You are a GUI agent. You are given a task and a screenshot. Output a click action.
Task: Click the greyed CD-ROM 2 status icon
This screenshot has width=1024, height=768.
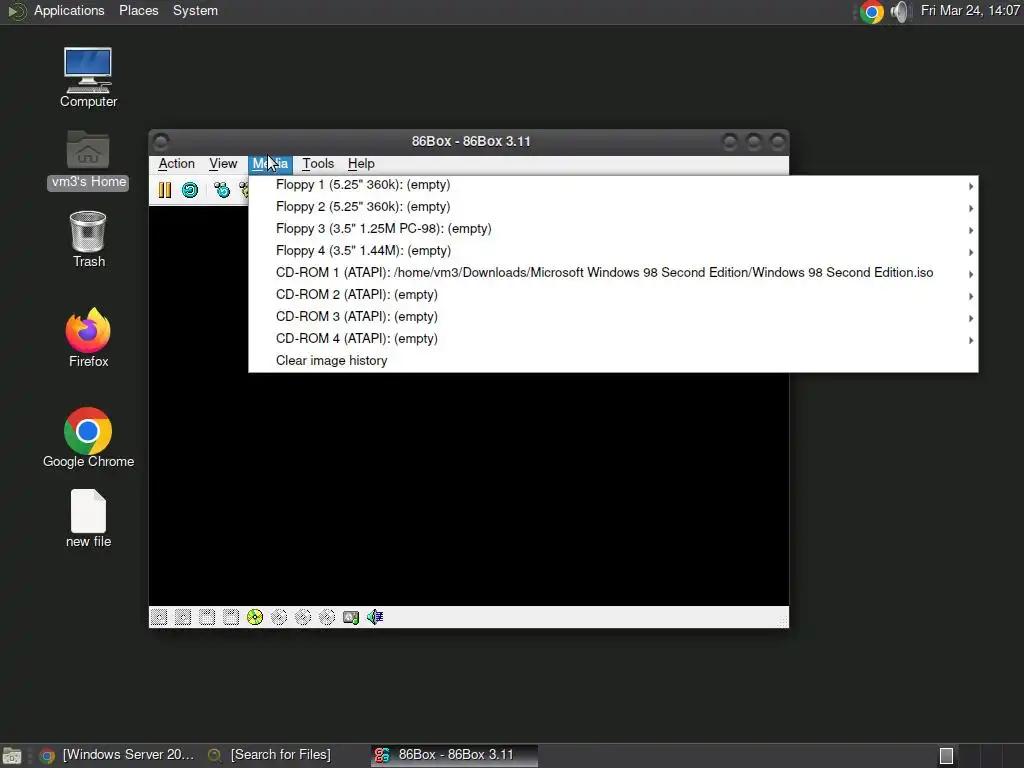(x=279, y=617)
